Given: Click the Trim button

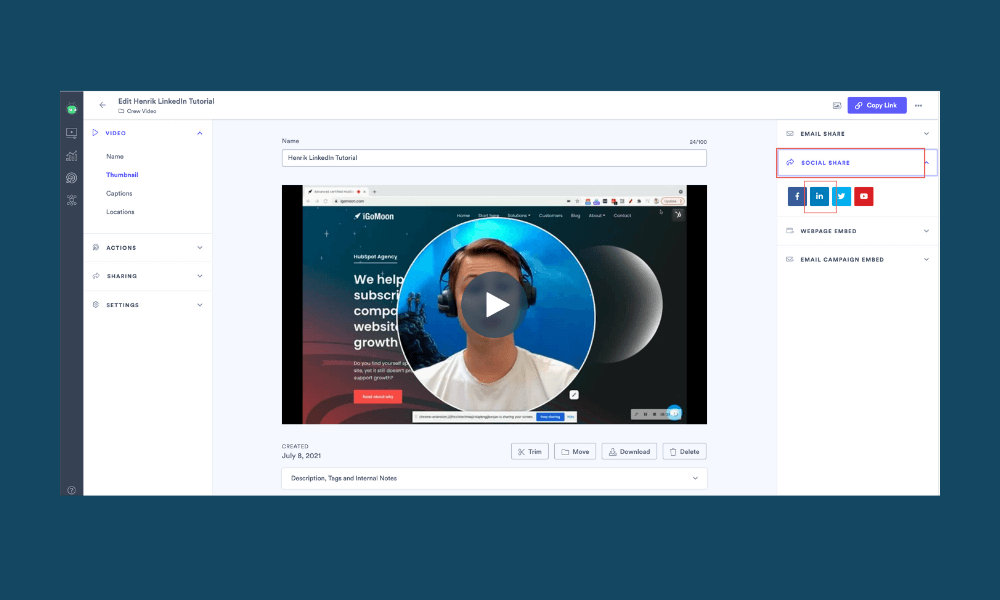Looking at the screenshot, I should [x=529, y=451].
